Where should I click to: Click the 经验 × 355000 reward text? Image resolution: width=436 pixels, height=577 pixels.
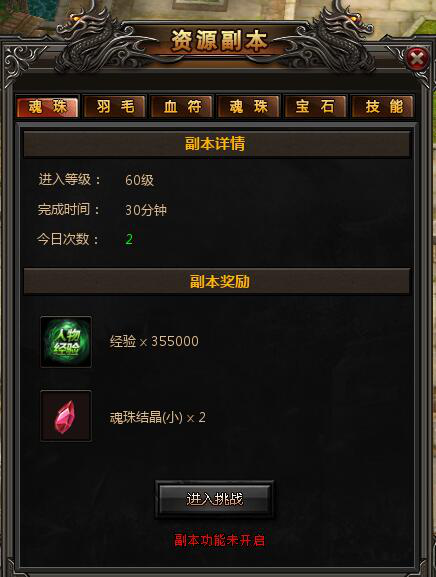click(x=154, y=341)
